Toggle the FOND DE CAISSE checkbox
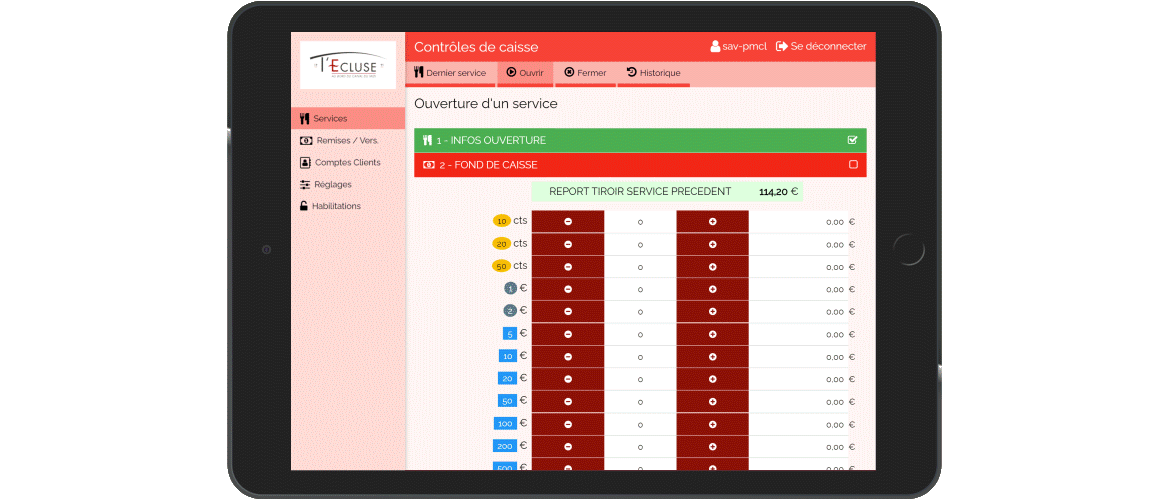 tap(854, 165)
